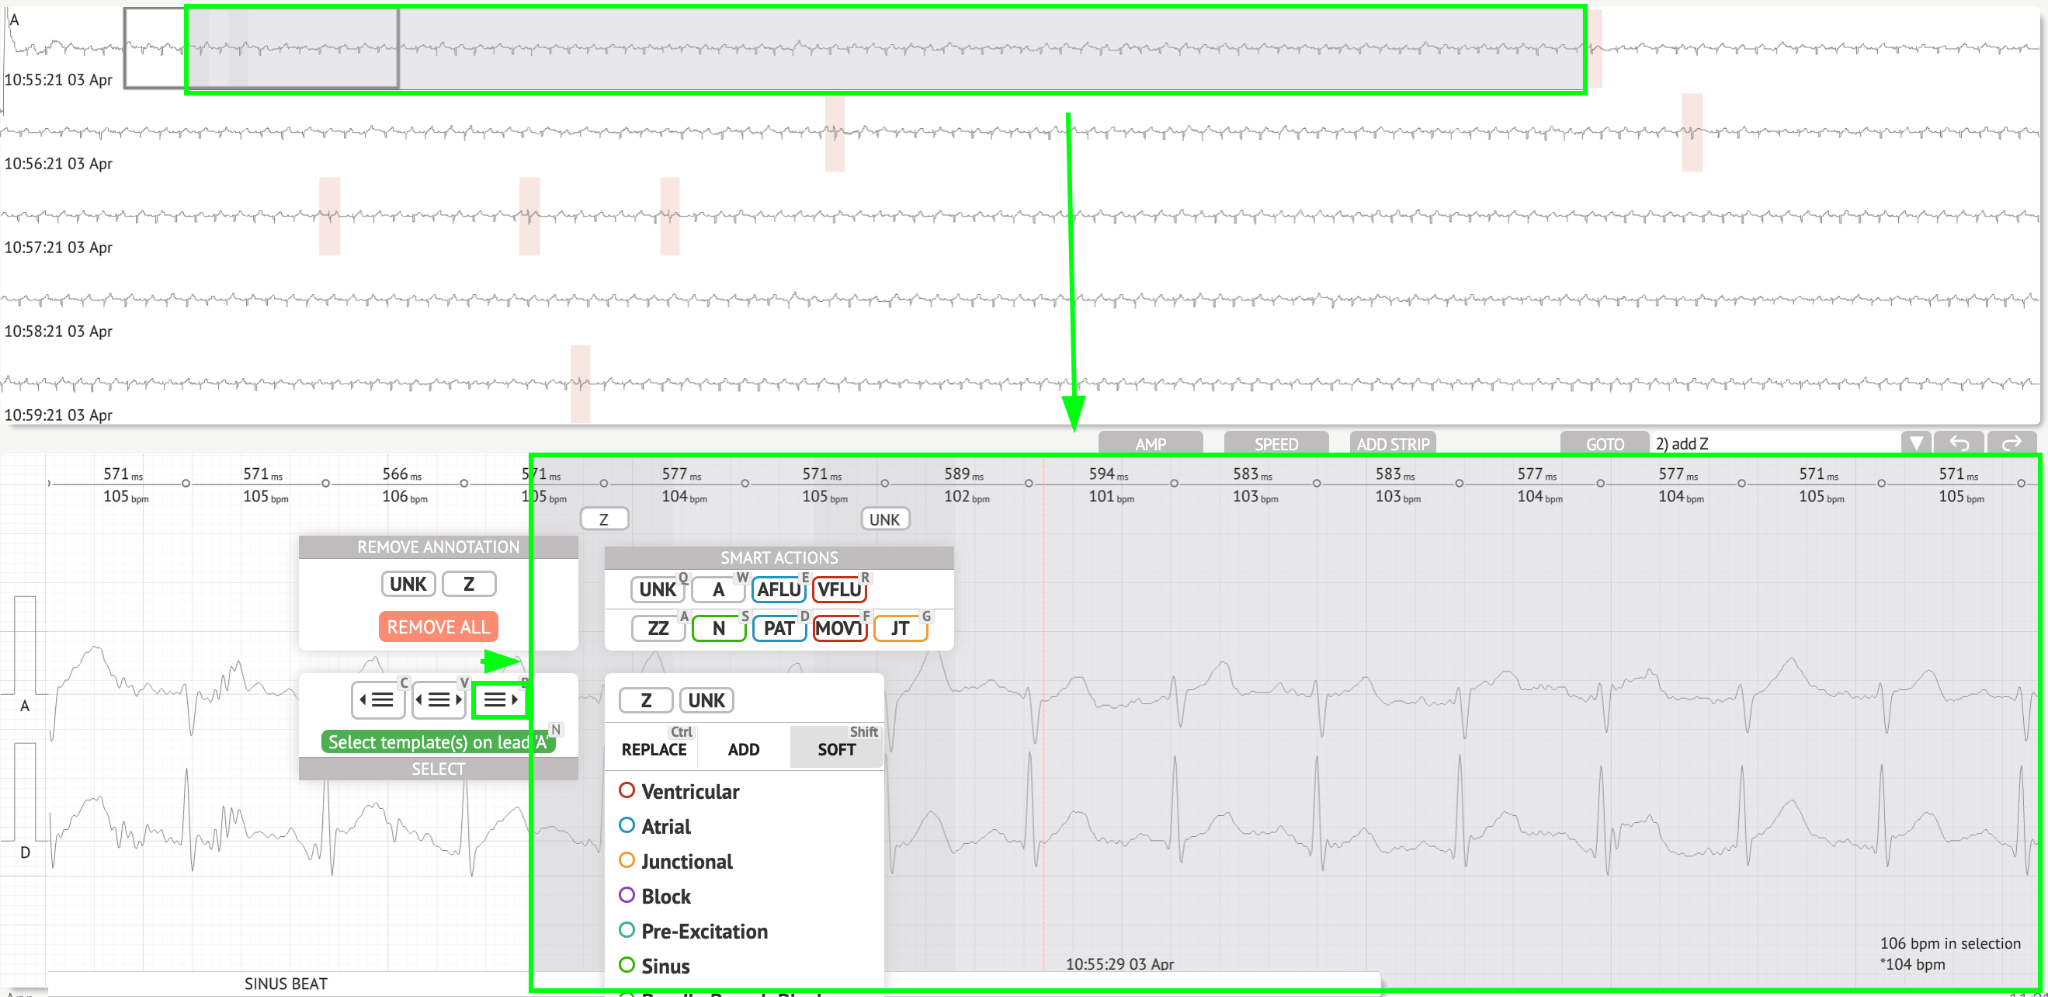Click the undo arrow icon
Image resolution: width=2048 pixels, height=997 pixels.
click(x=1959, y=443)
